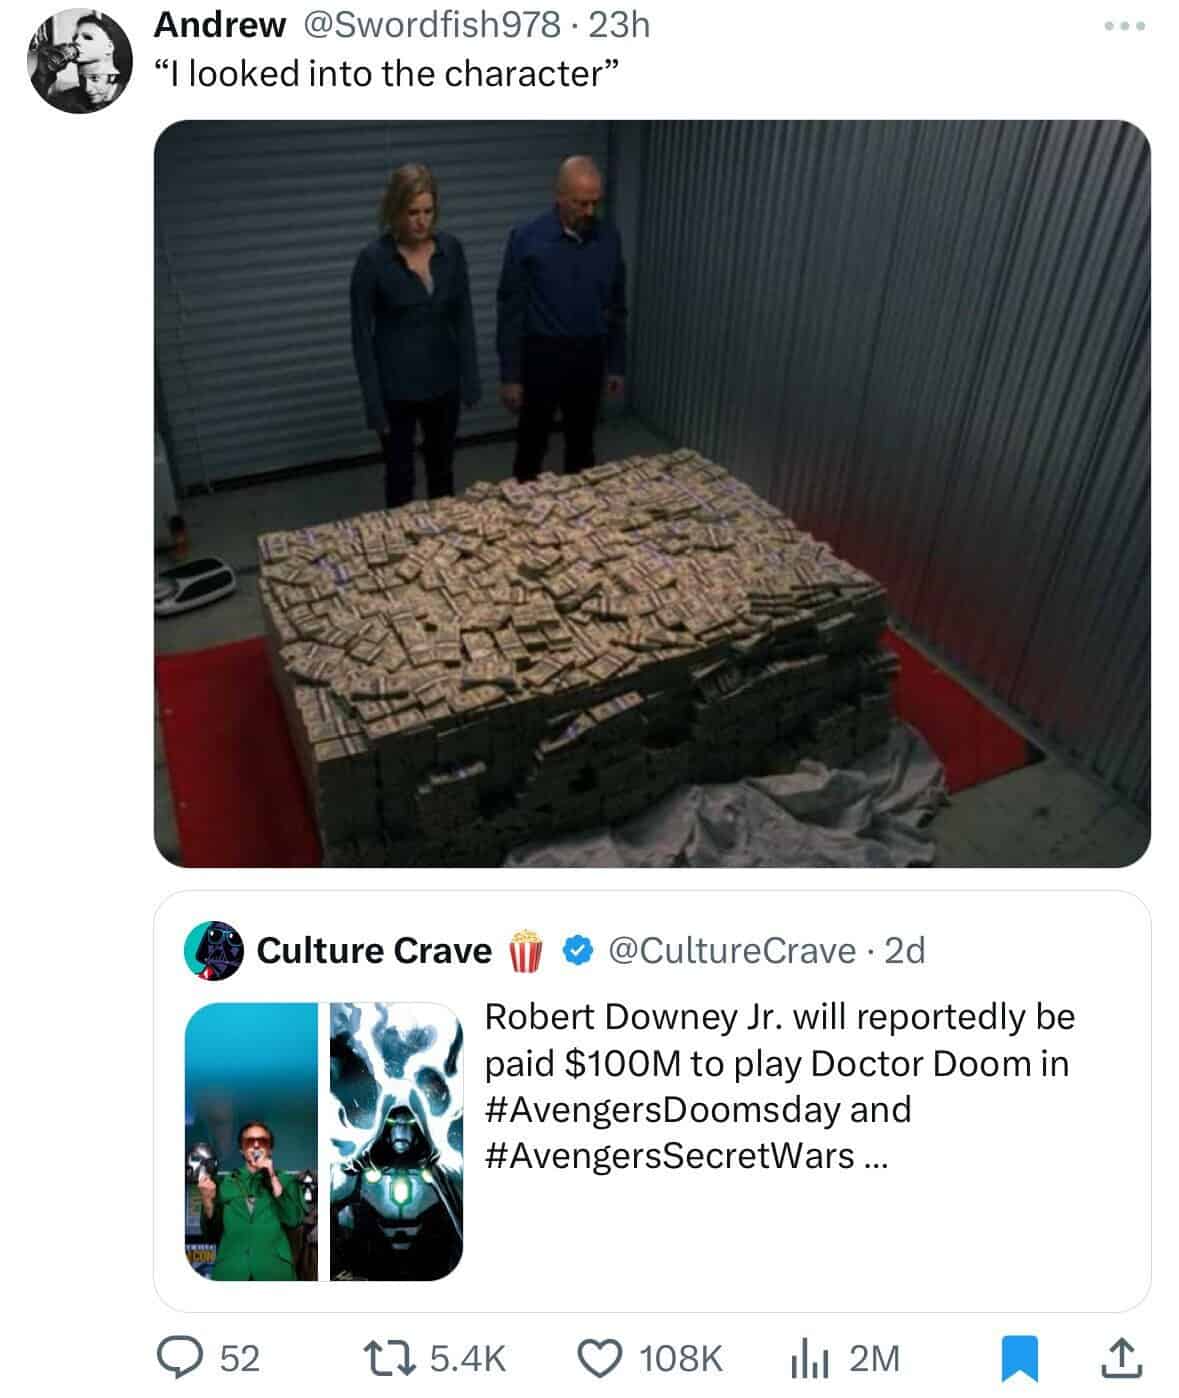Like the tweet with the heart icon
Screen dimensions: 1179x1398
click(x=599, y=1357)
